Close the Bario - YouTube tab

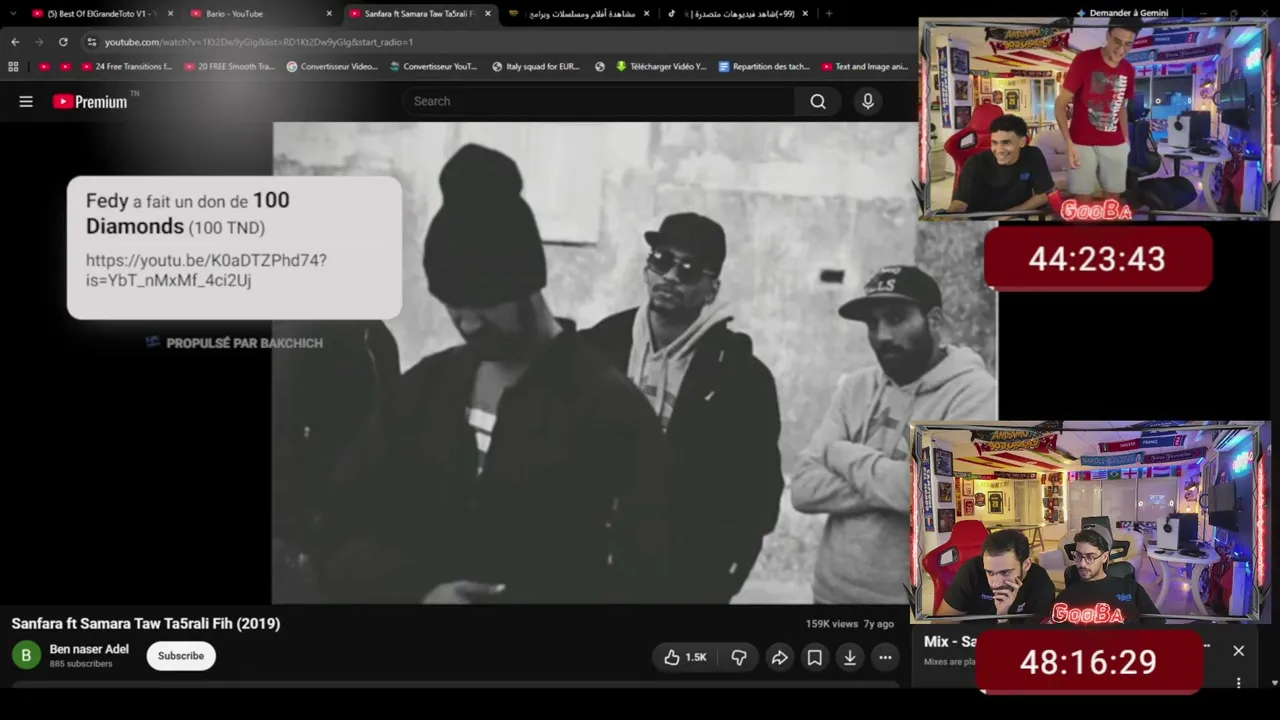coord(329,14)
